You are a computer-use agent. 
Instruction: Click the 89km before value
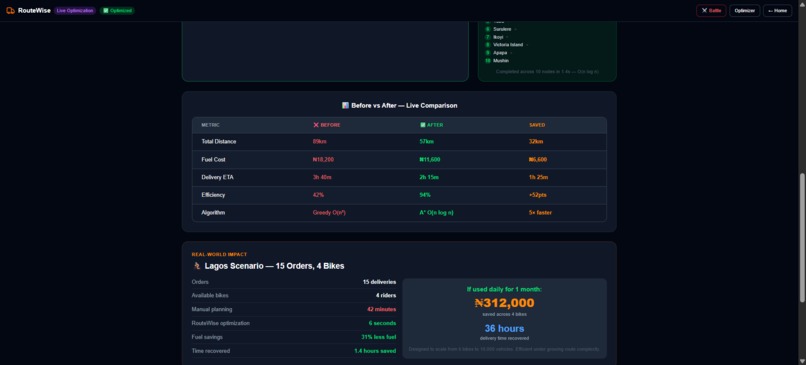pyautogui.click(x=320, y=141)
